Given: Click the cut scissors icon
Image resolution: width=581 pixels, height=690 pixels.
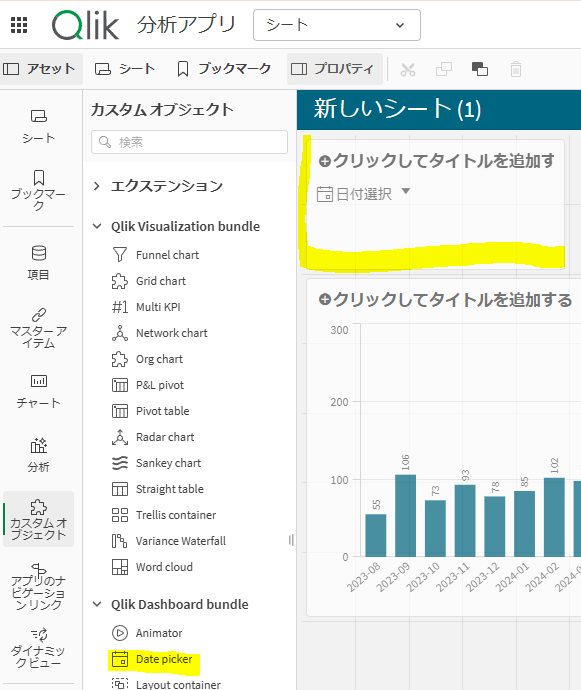Looking at the screenshot, I should pos(408,70).
